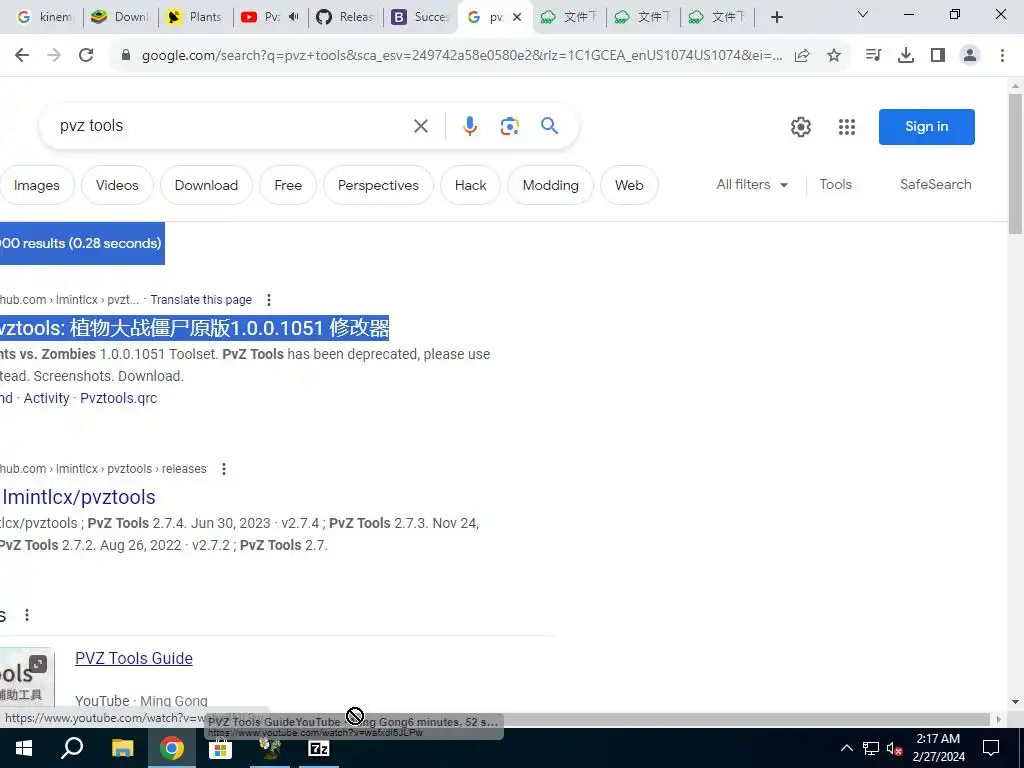Click into the pvz tools search field
1024x768 pixels.
point(229,126)
